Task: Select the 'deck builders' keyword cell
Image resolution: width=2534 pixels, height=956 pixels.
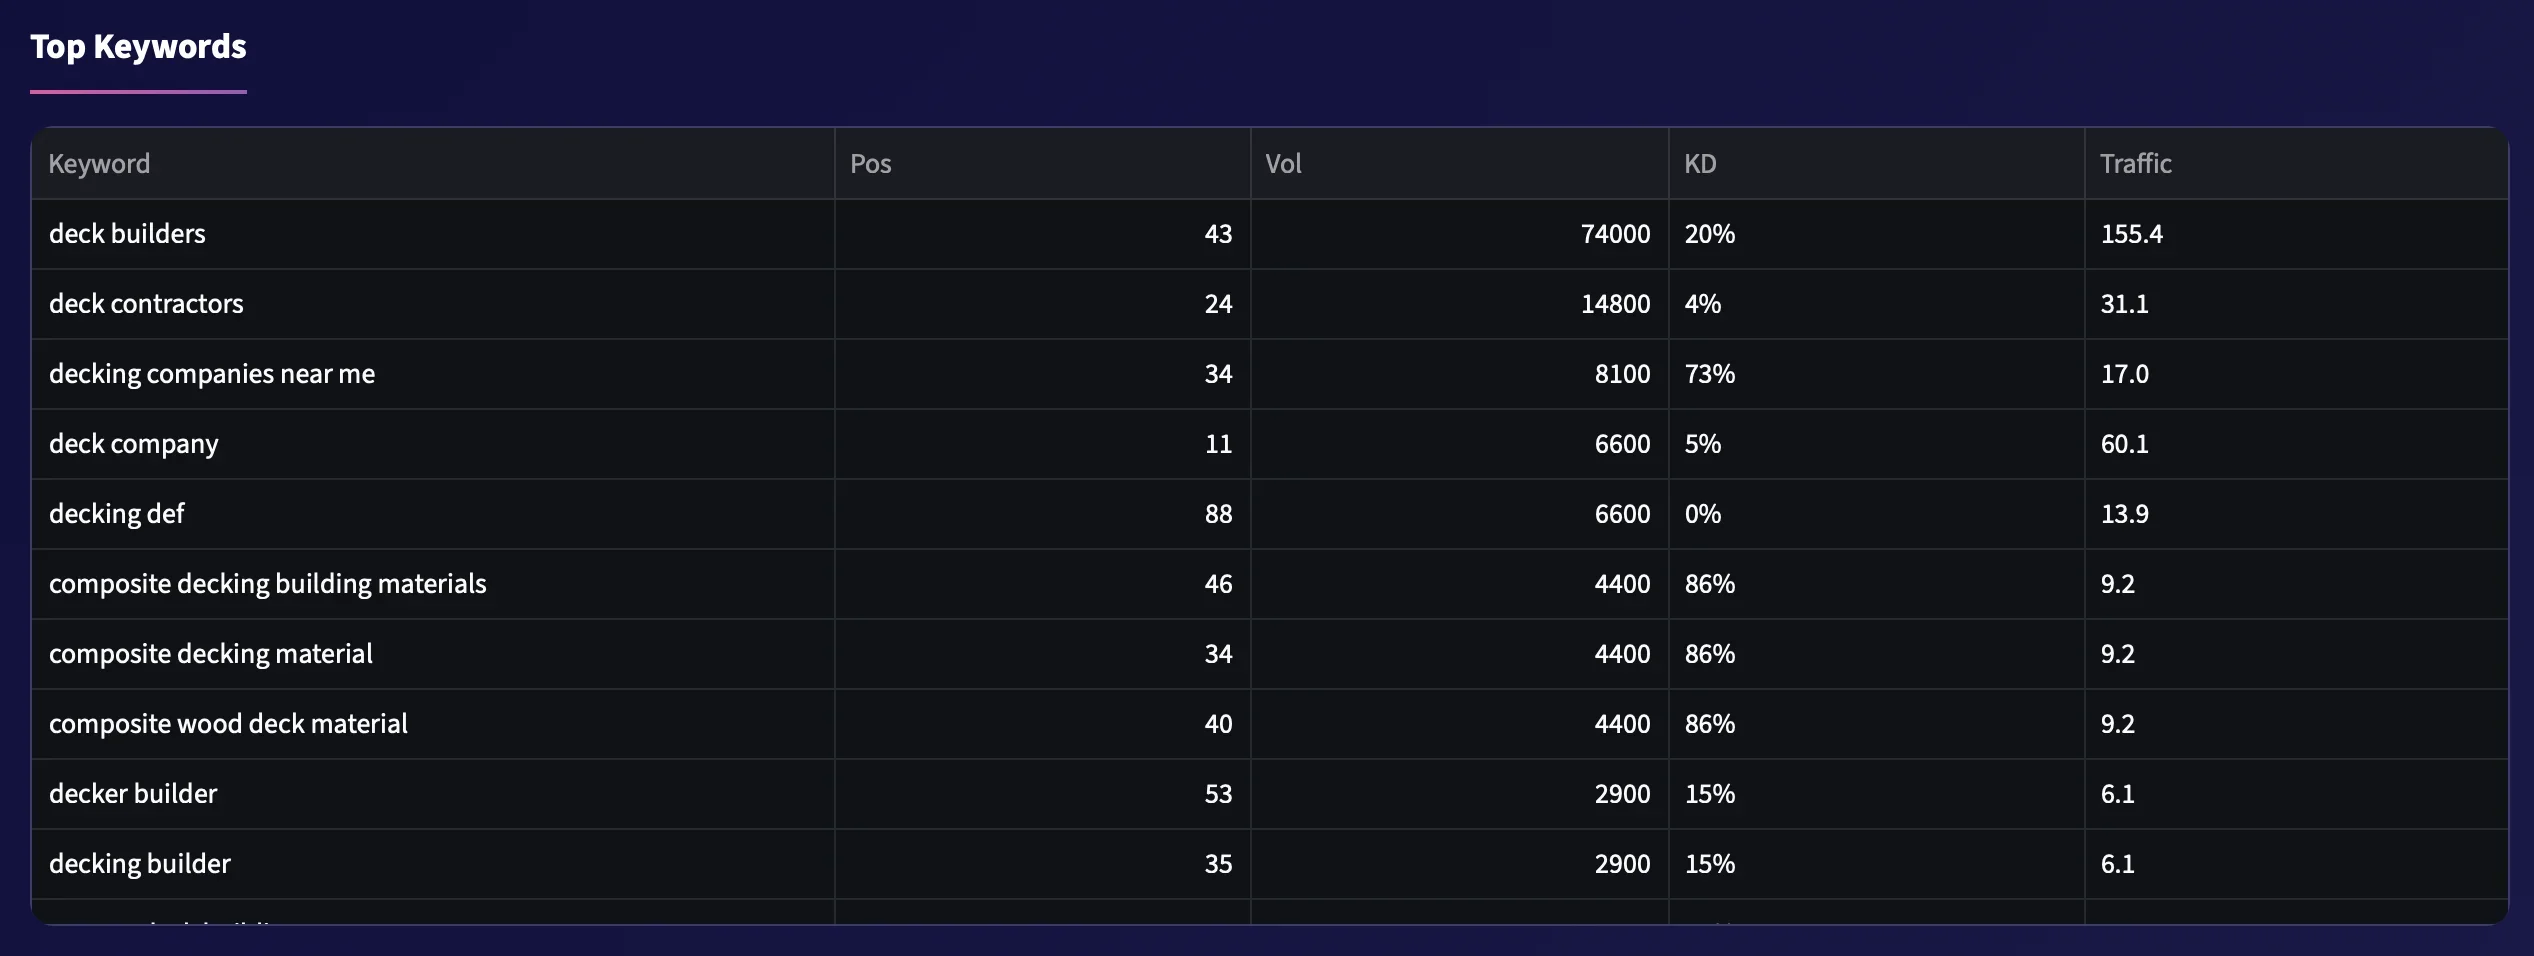Action: click(x=128, y=234)
